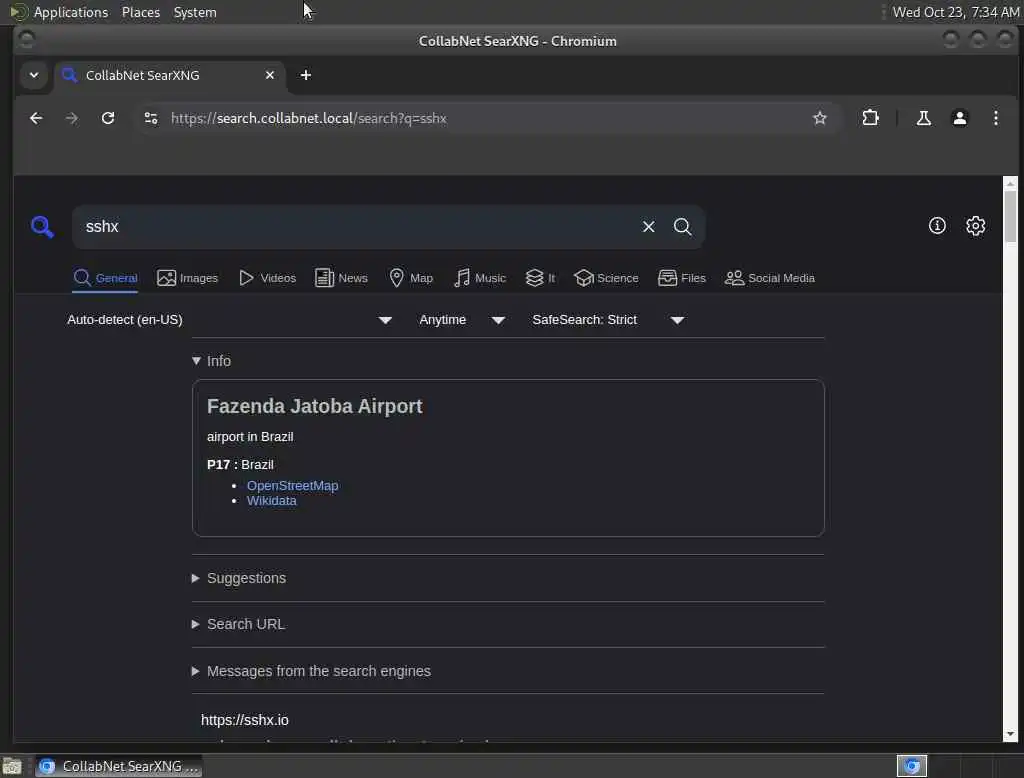Expand Messages from the search engines

click(312, 672)
